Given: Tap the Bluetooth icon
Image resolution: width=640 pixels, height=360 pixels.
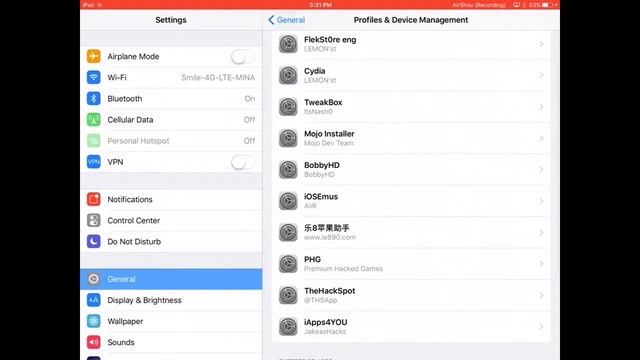Looking at the screenshot, I should (93, 98).
